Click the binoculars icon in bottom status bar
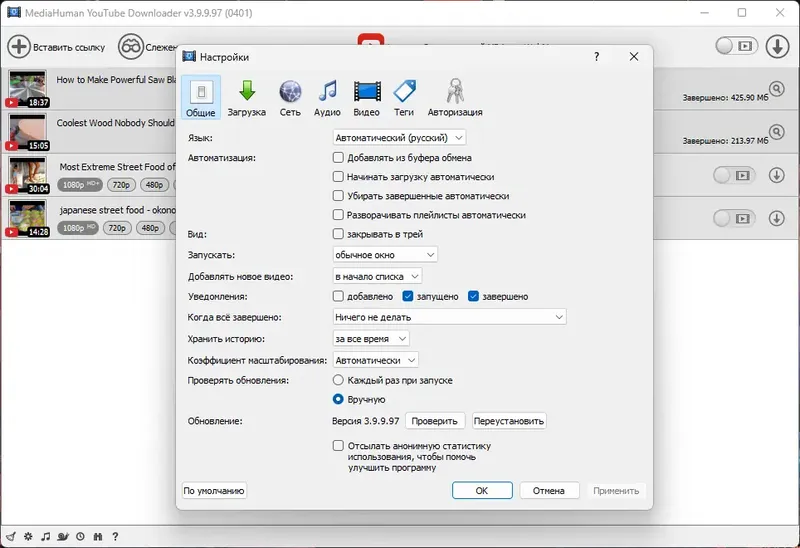The height and width of the screenshot is (548, 800). point(98,536)
